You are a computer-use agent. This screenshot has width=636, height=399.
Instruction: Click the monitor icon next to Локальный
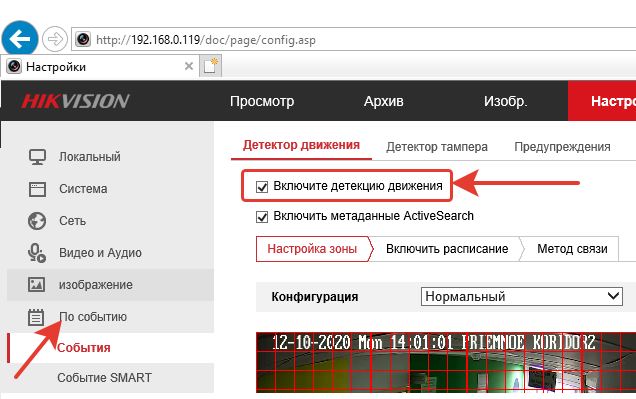pyautogui.click(x=37, y=157)
